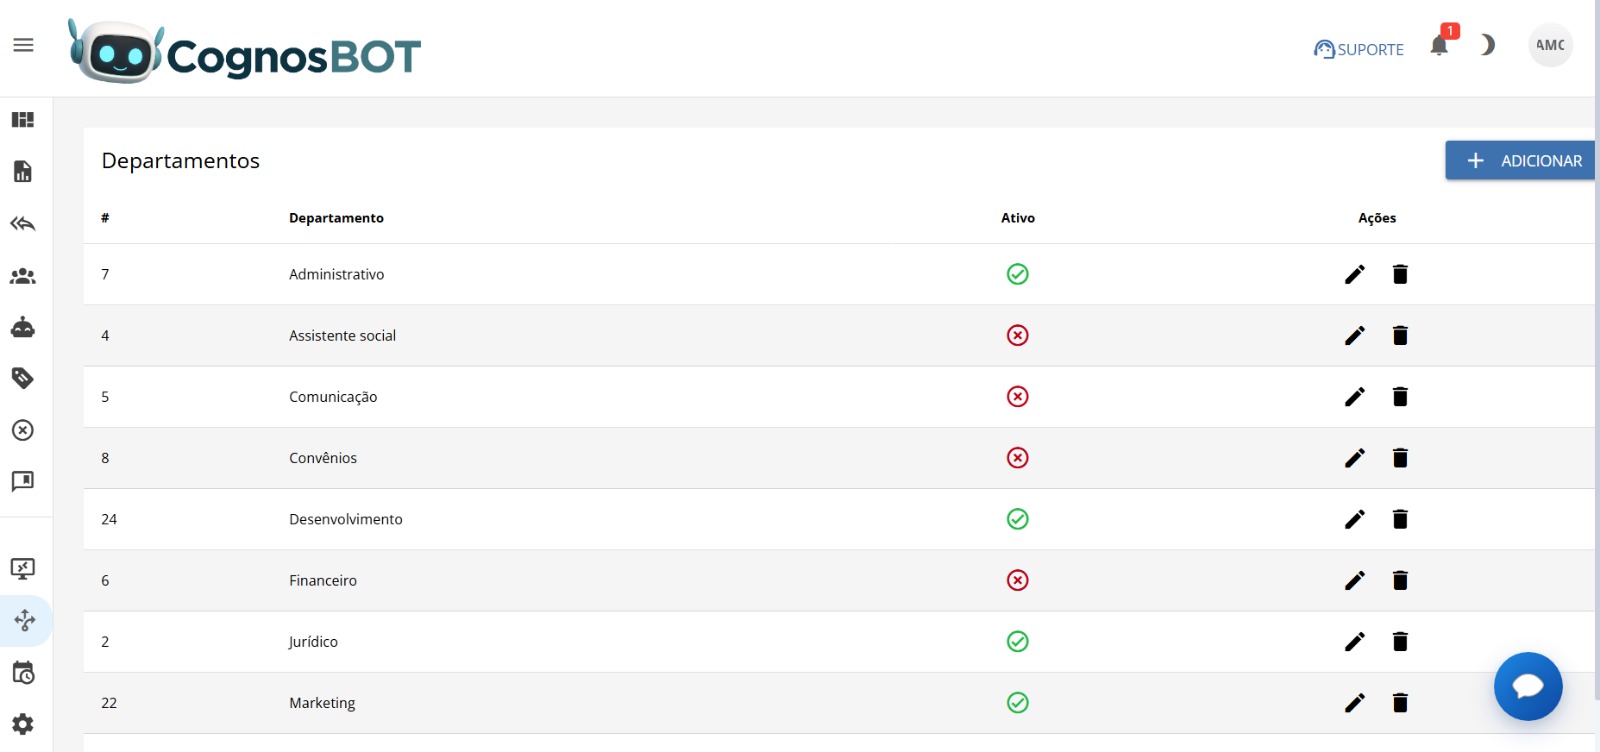Open the schedule calendar-clock sidebar icon
1600x752 pixels.
(x=23, y=673)
